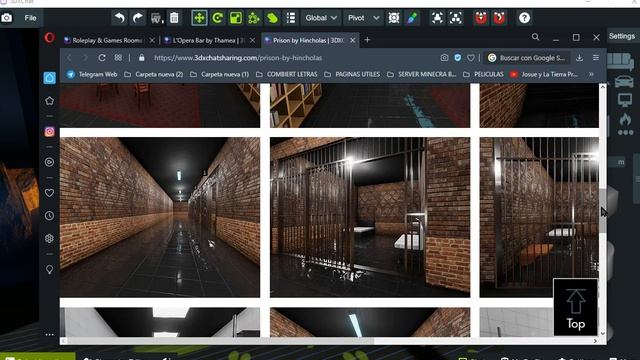Open Instagram in the sidebar
The image size is (640, 360).
tap(49, 131)
